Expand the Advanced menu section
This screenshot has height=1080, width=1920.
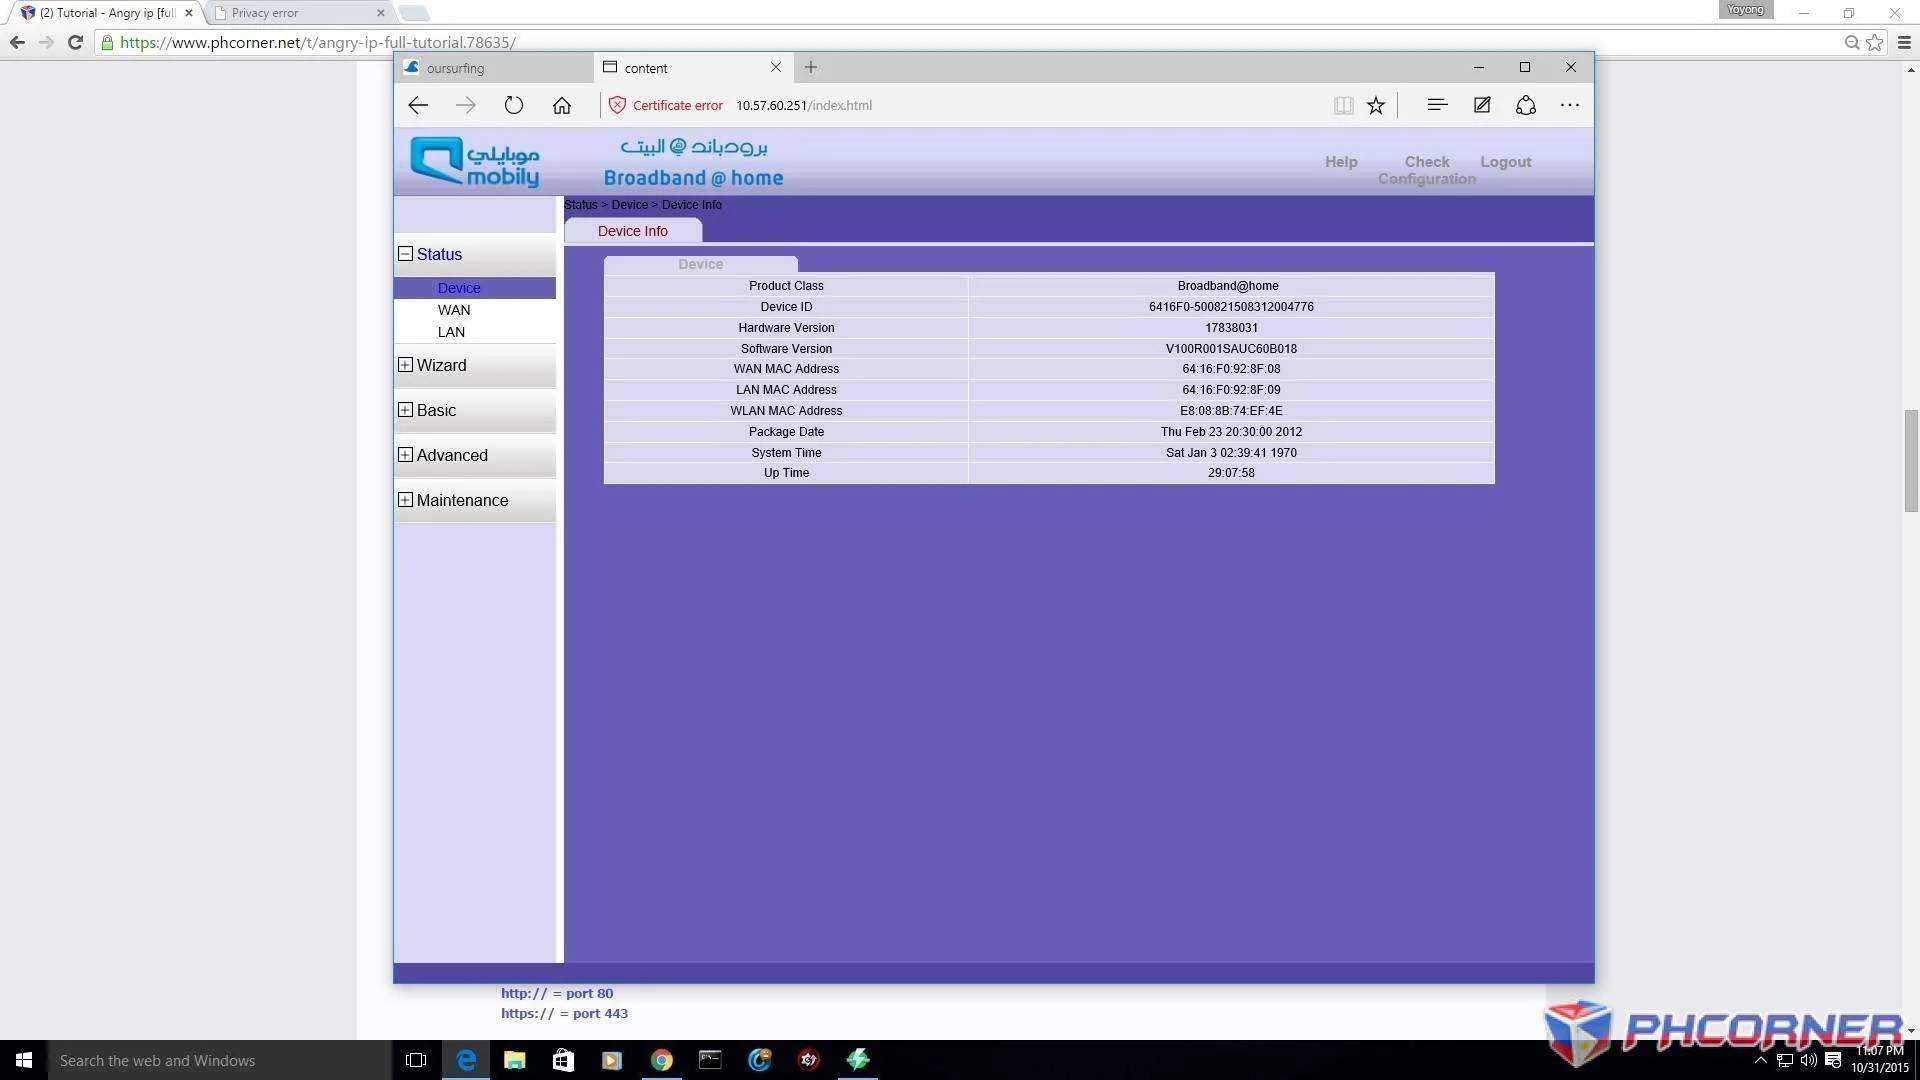tap(405, 455)
